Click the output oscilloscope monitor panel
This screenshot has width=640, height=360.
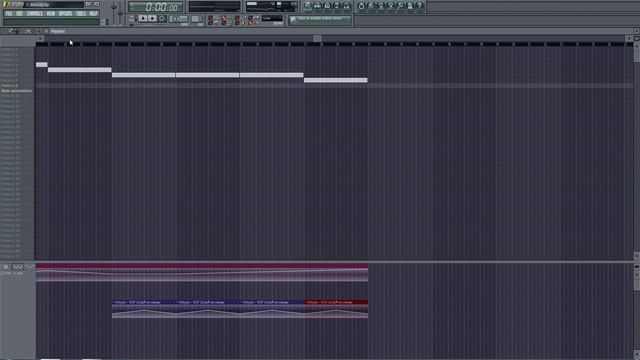point(214,7)
